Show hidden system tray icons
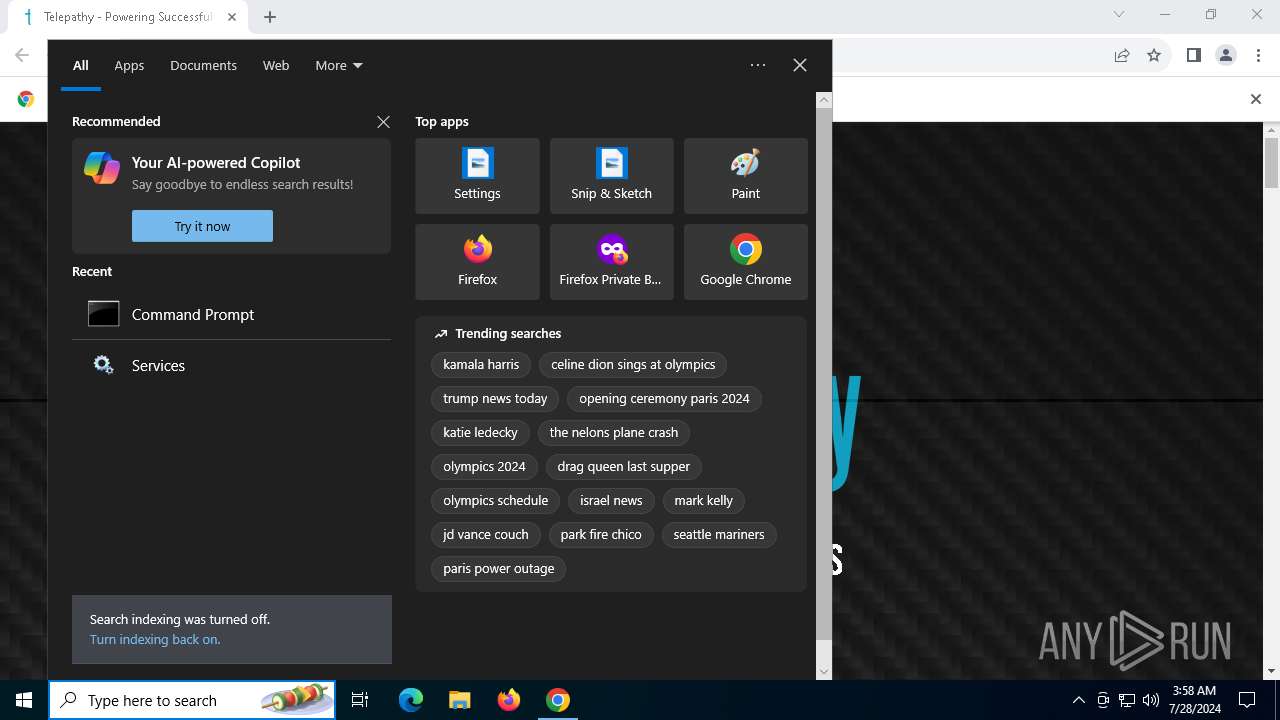This screenshot has height=720, width=1280. (1078, 700)
